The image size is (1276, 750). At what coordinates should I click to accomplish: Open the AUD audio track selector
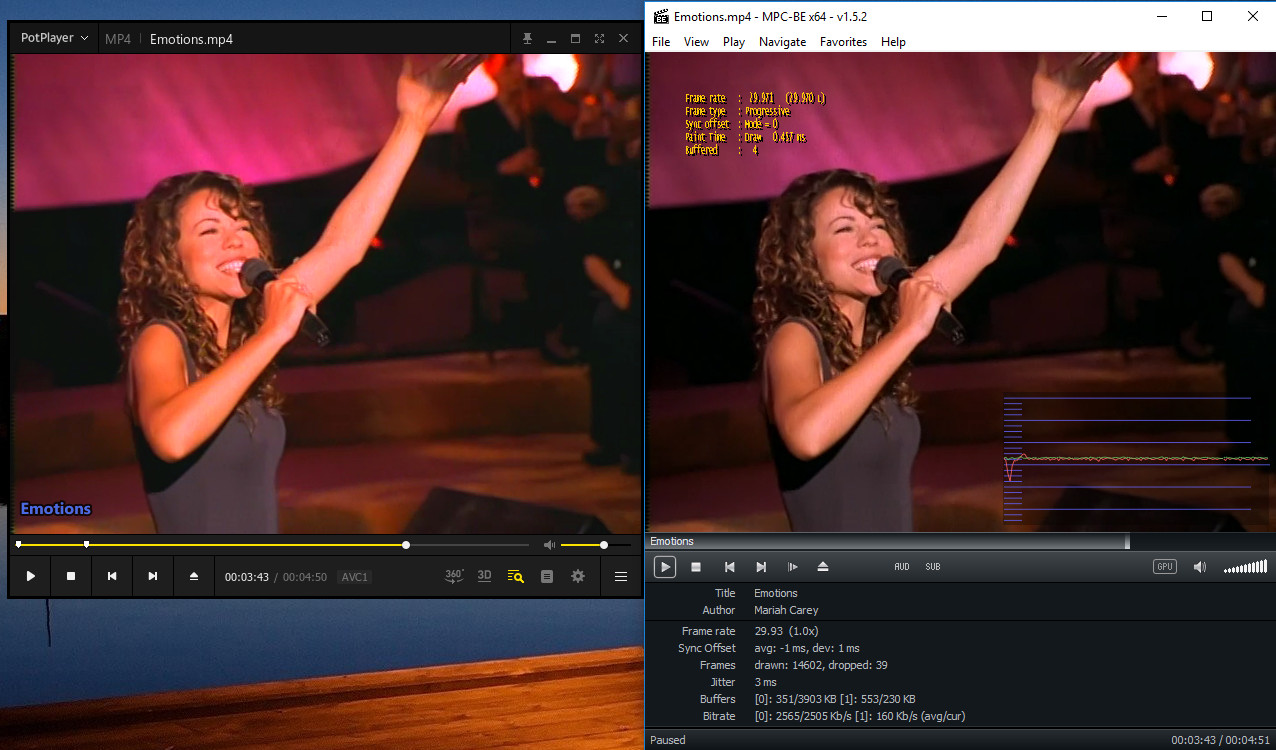point(902,567)
